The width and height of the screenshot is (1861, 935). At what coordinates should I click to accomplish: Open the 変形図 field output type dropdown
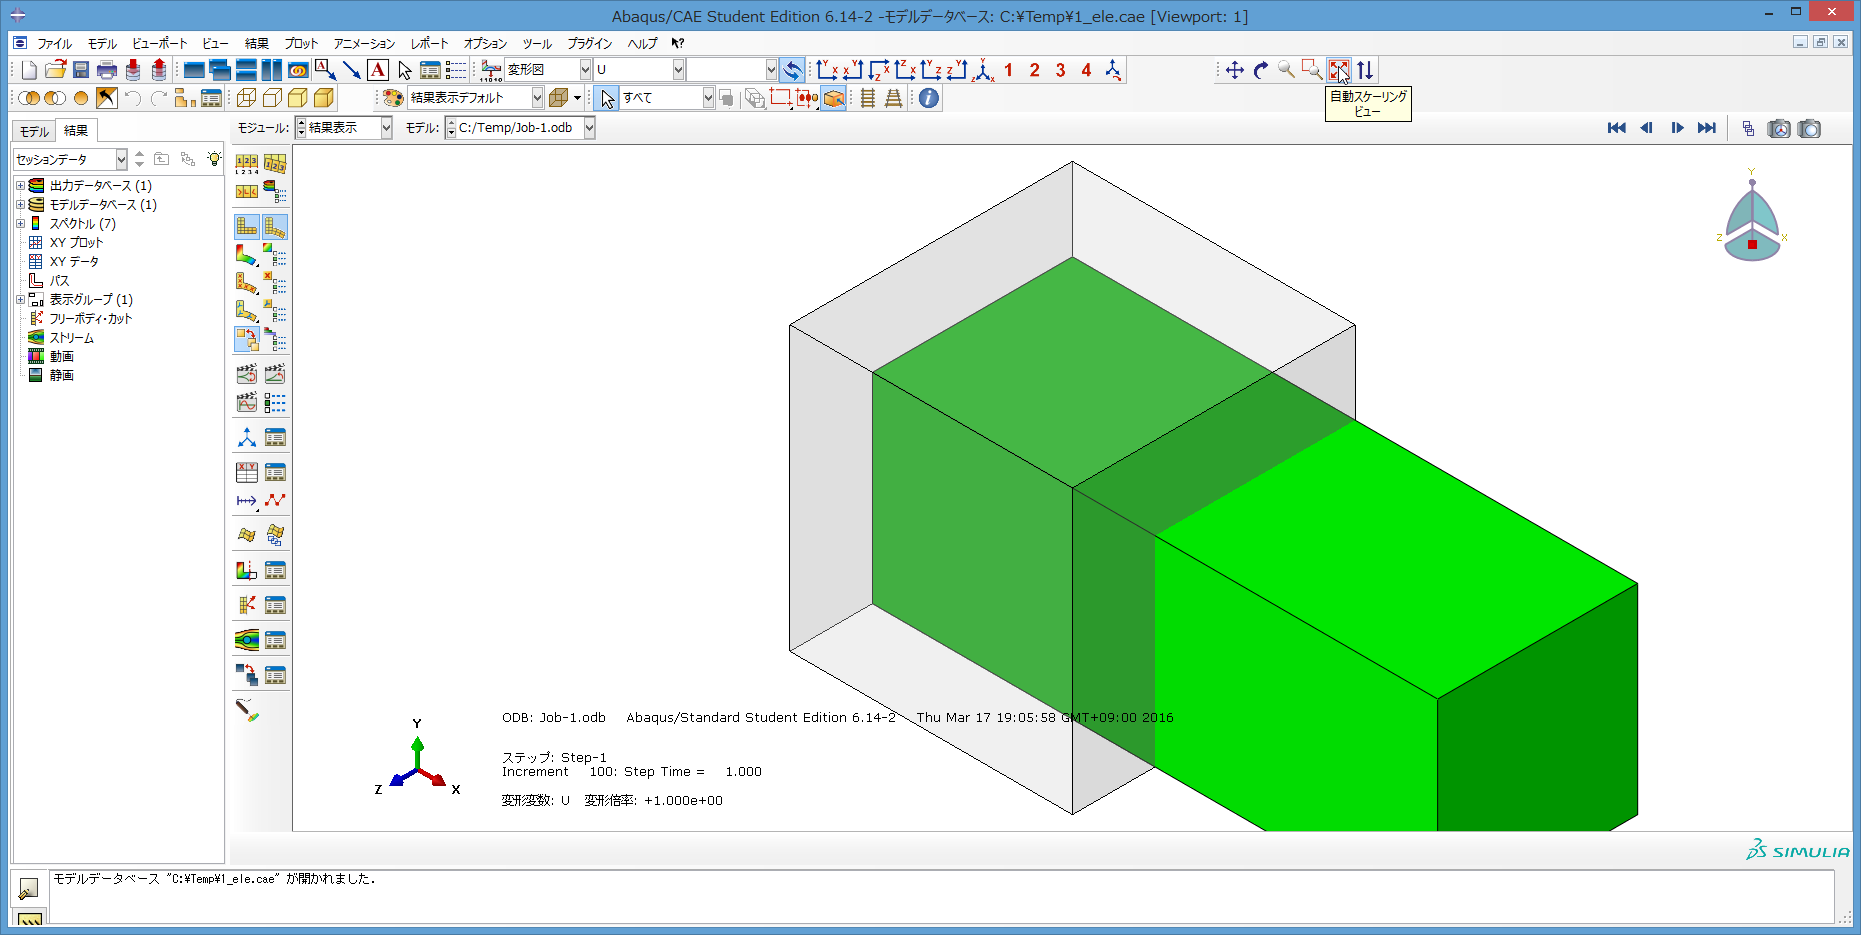[586, 70]
